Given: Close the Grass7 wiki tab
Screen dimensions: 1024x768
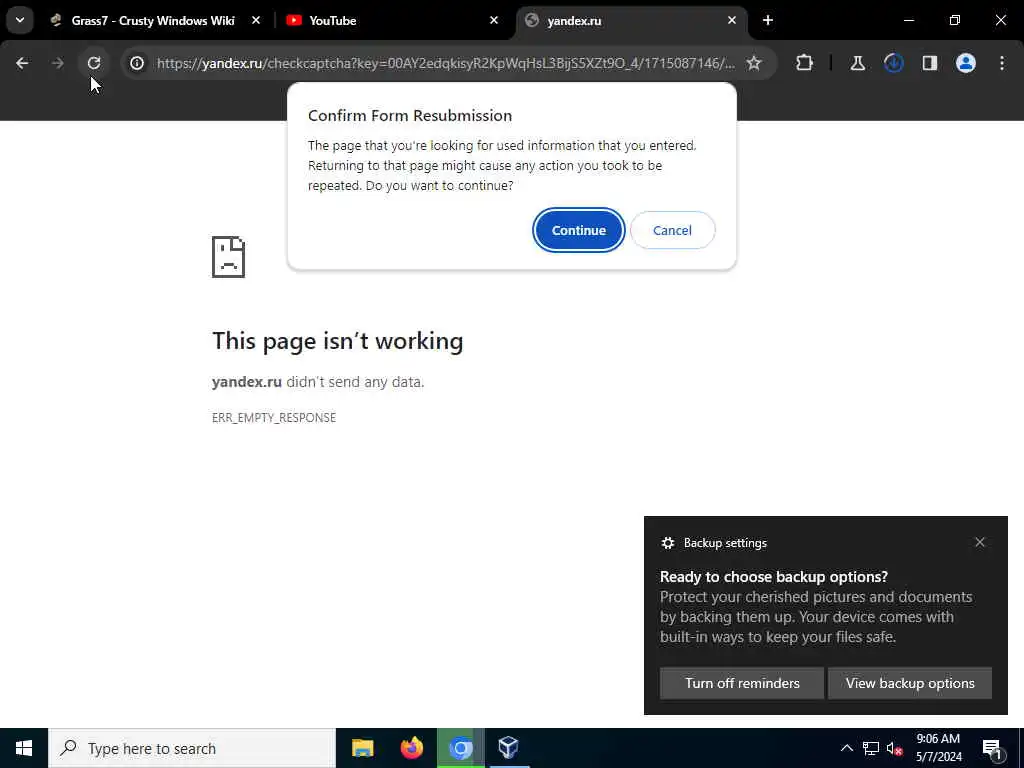Looking at the screenshot, I should [256, 21].
